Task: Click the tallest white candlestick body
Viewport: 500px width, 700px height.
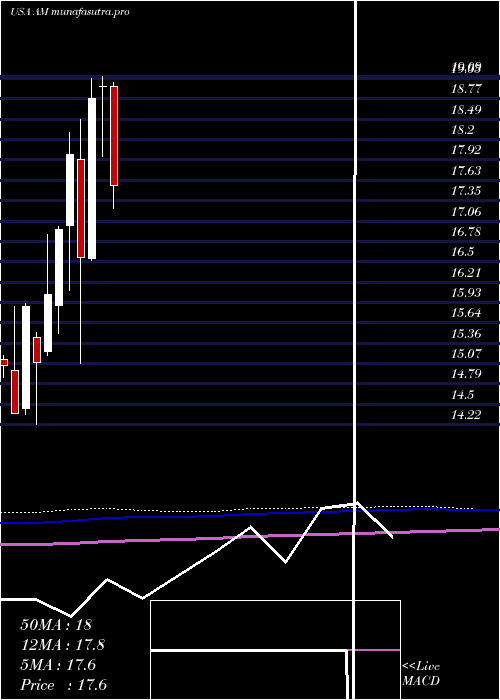Action: [x=92, y=179]
